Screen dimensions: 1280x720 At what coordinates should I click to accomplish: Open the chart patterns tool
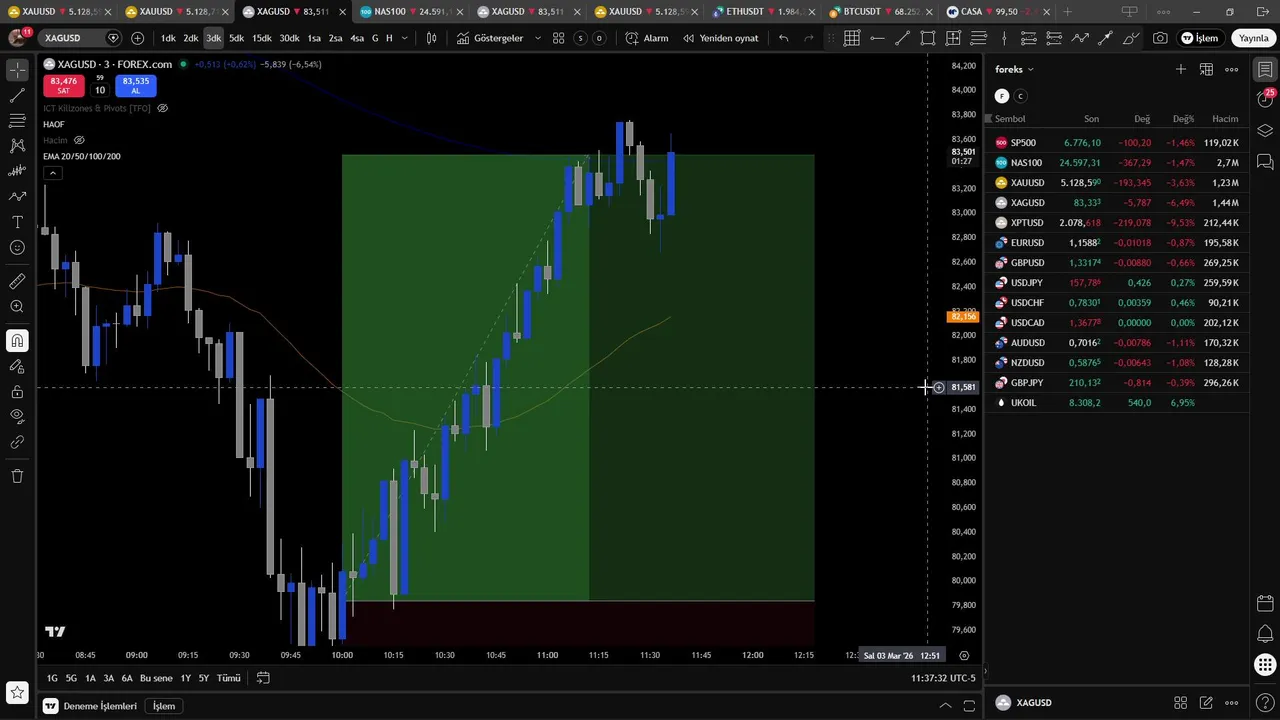click(x=17, y=146)
